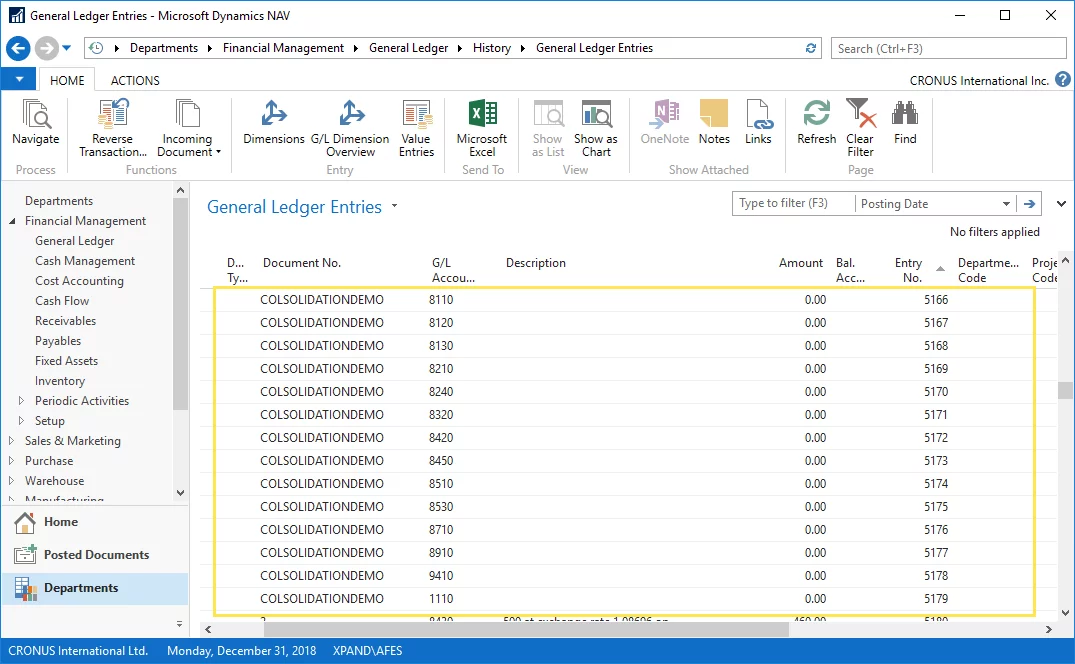
Task: Expand the Periodic Activities tree node
Action: point(22,401)
